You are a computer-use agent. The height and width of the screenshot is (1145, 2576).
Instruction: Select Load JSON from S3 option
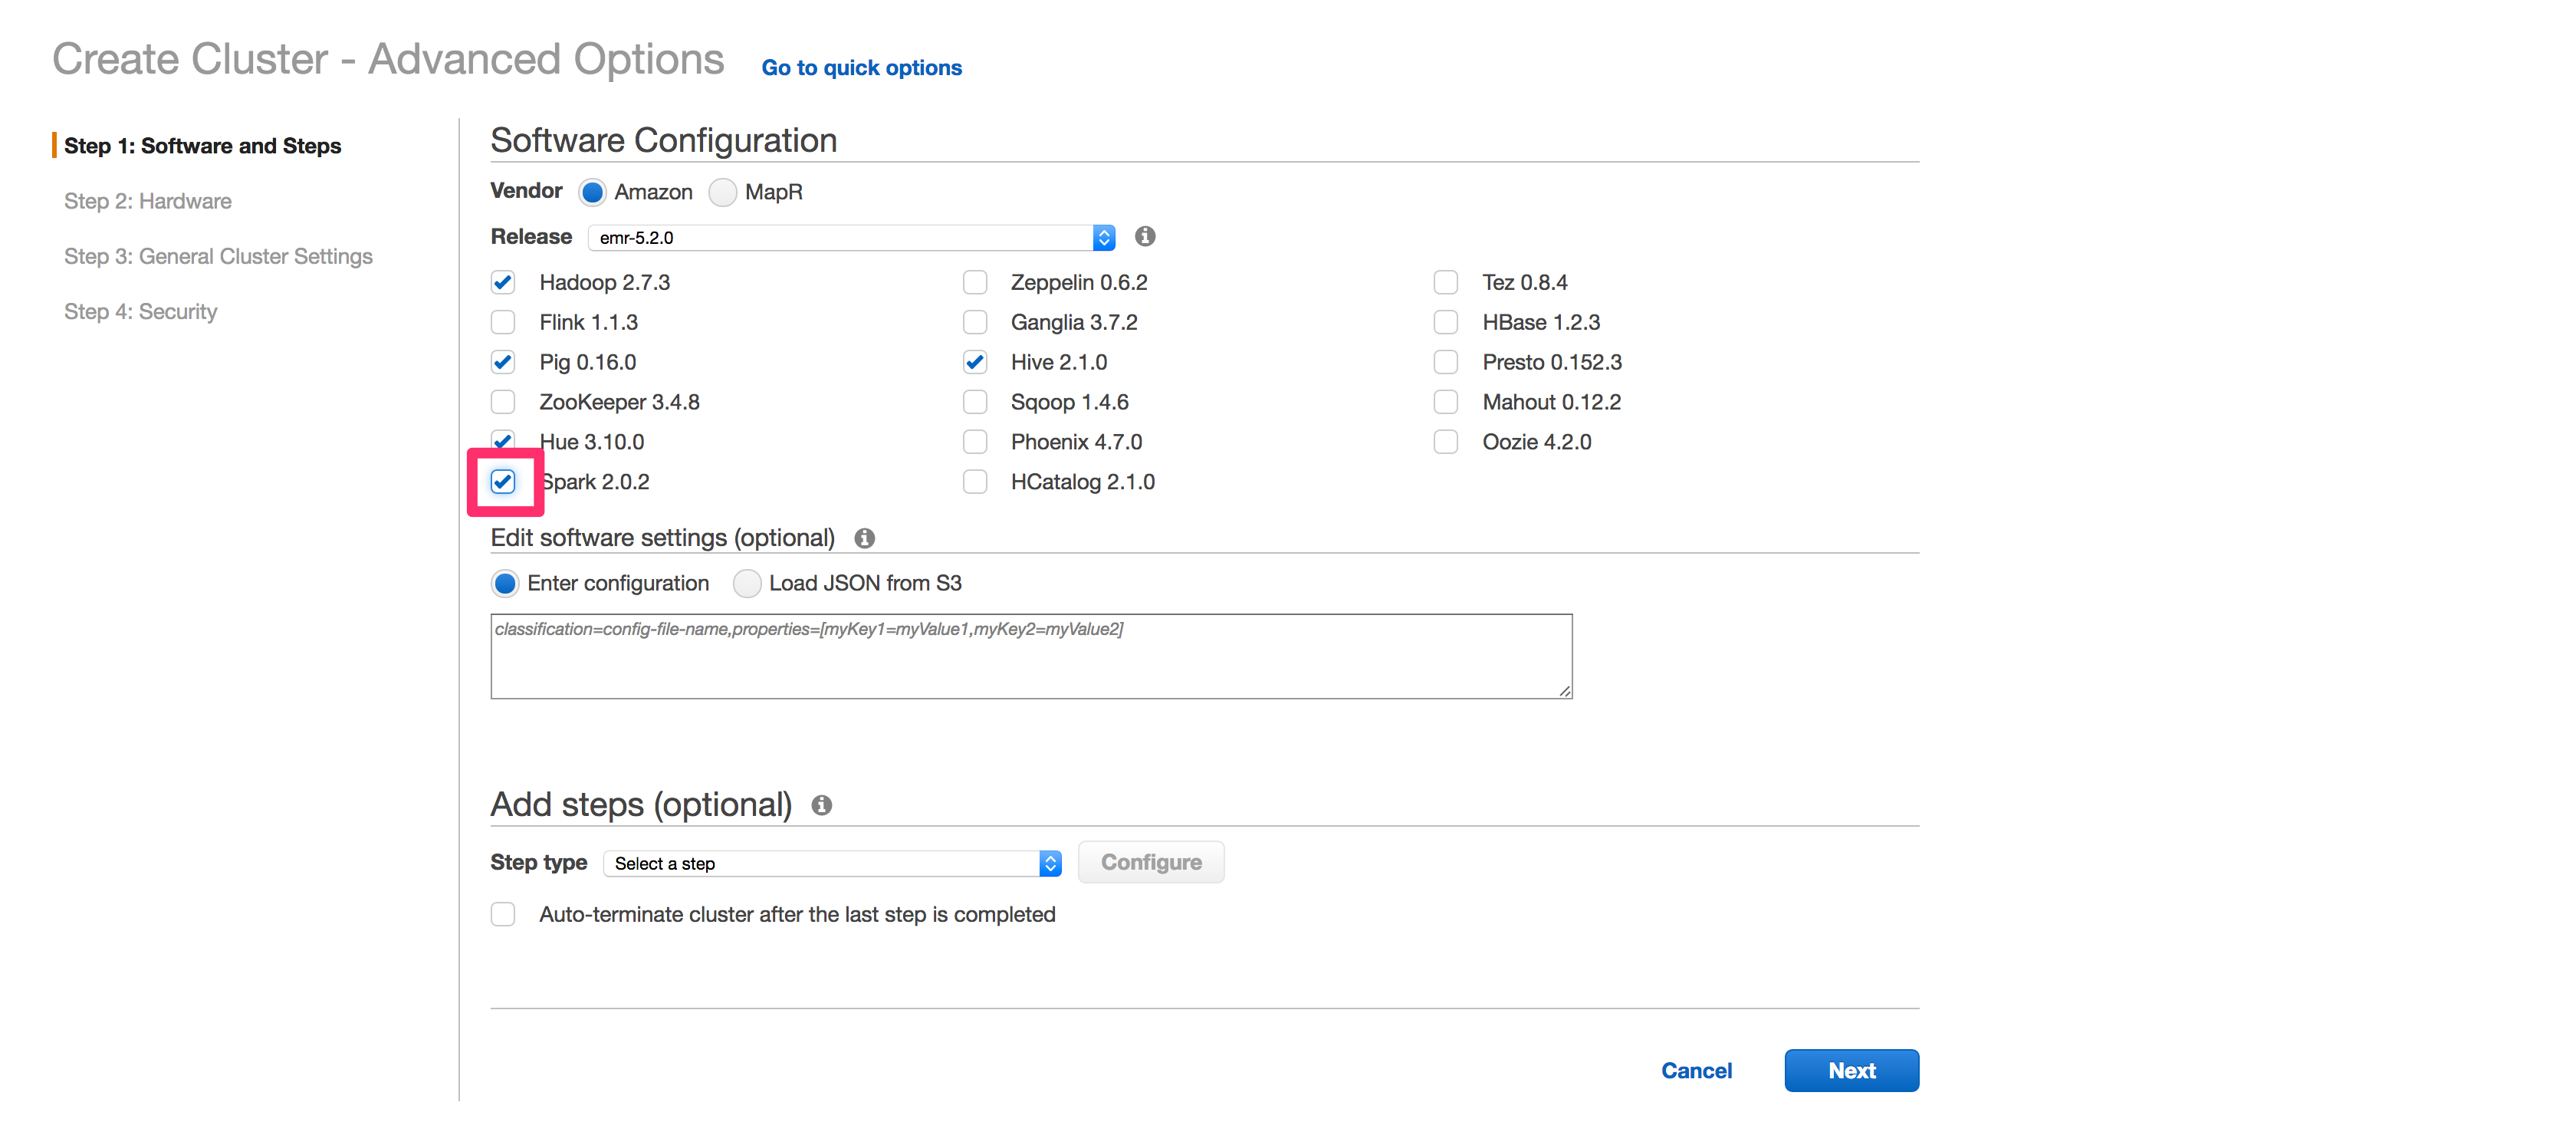pyautogui.click(x=747, y=583)
